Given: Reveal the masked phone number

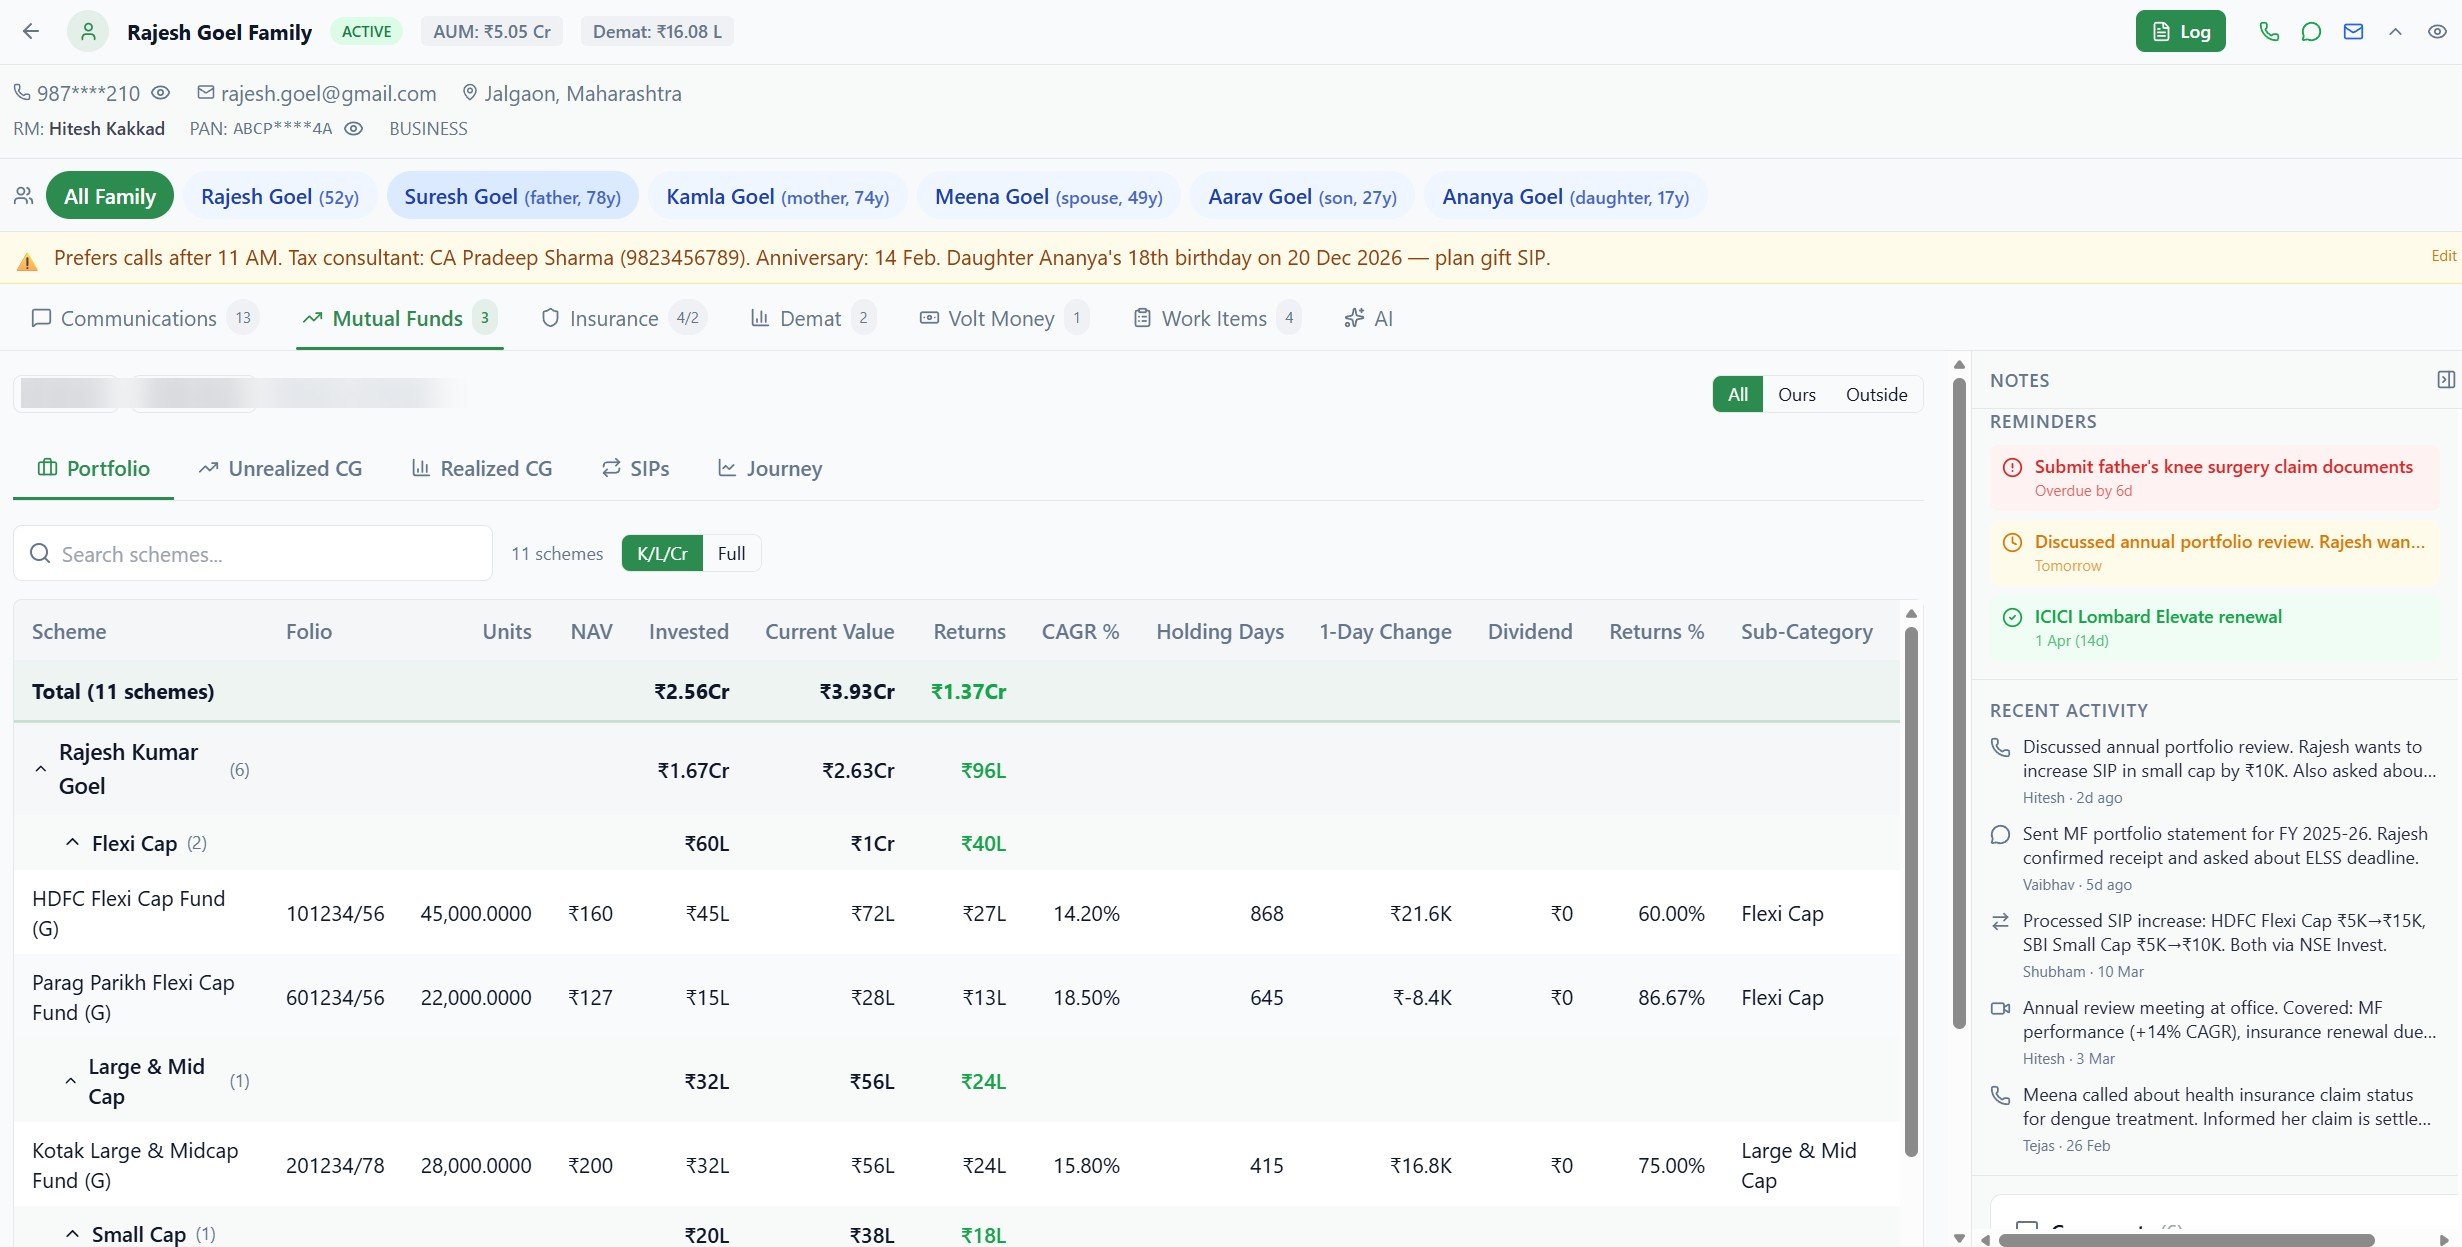Looking at the screenshot, I should click(161, 92).
